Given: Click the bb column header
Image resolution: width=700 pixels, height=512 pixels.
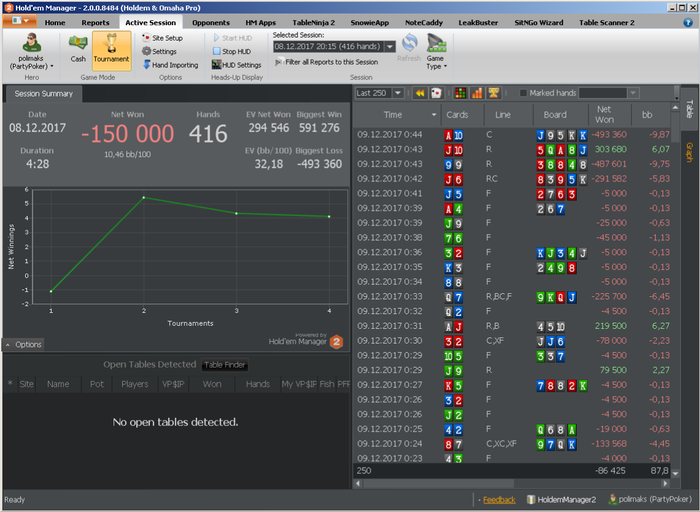Looking at the screenshot, I should pyautogui.click(x=650, y=115).
